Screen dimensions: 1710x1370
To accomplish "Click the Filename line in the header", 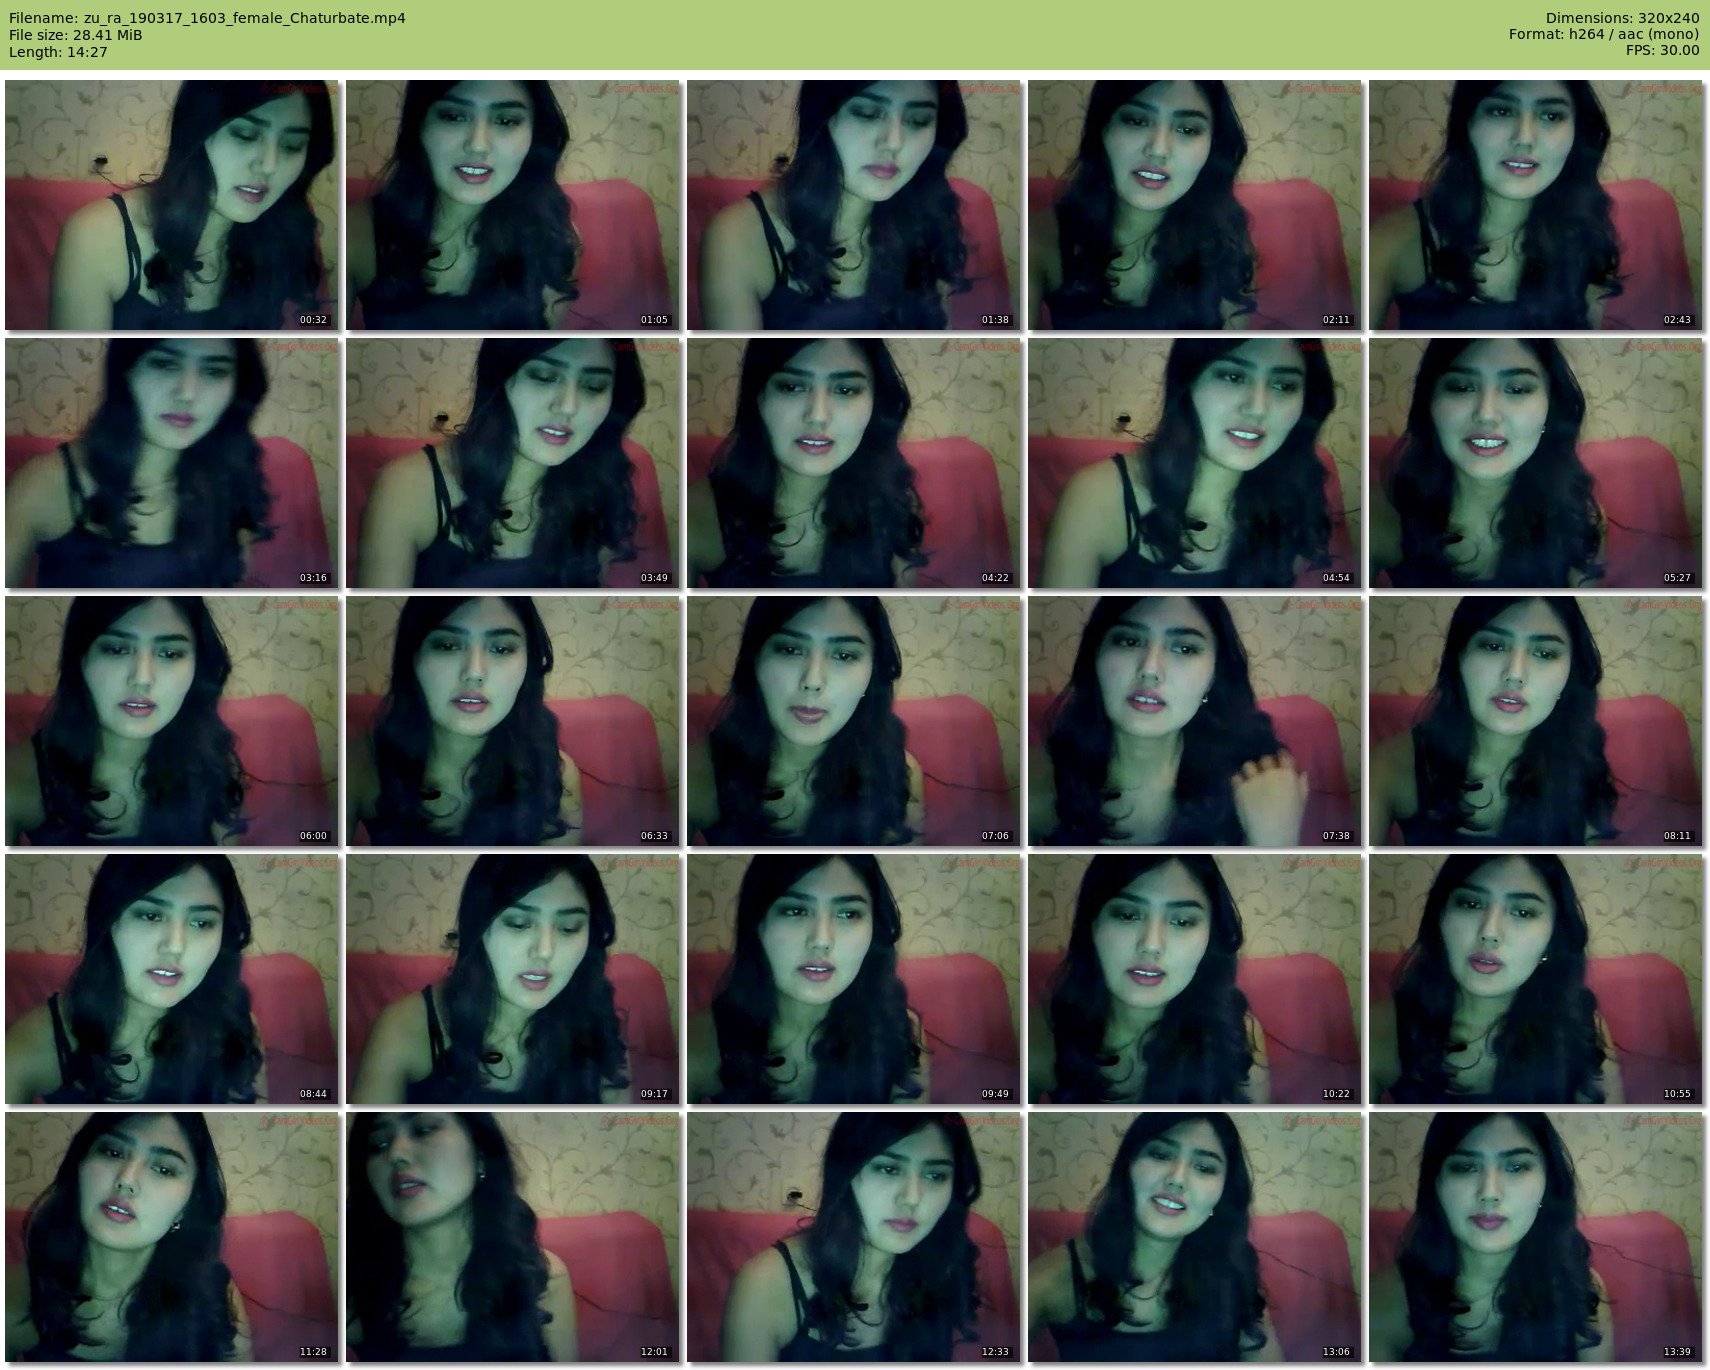I will tap(207, 18).
